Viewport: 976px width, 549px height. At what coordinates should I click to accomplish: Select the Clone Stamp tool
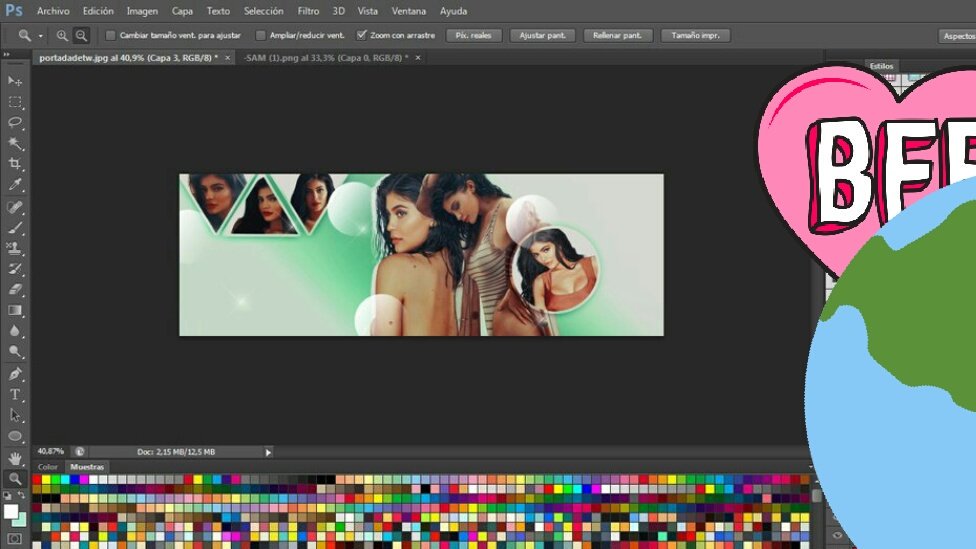pyautogui.click(x=15, y=248)
